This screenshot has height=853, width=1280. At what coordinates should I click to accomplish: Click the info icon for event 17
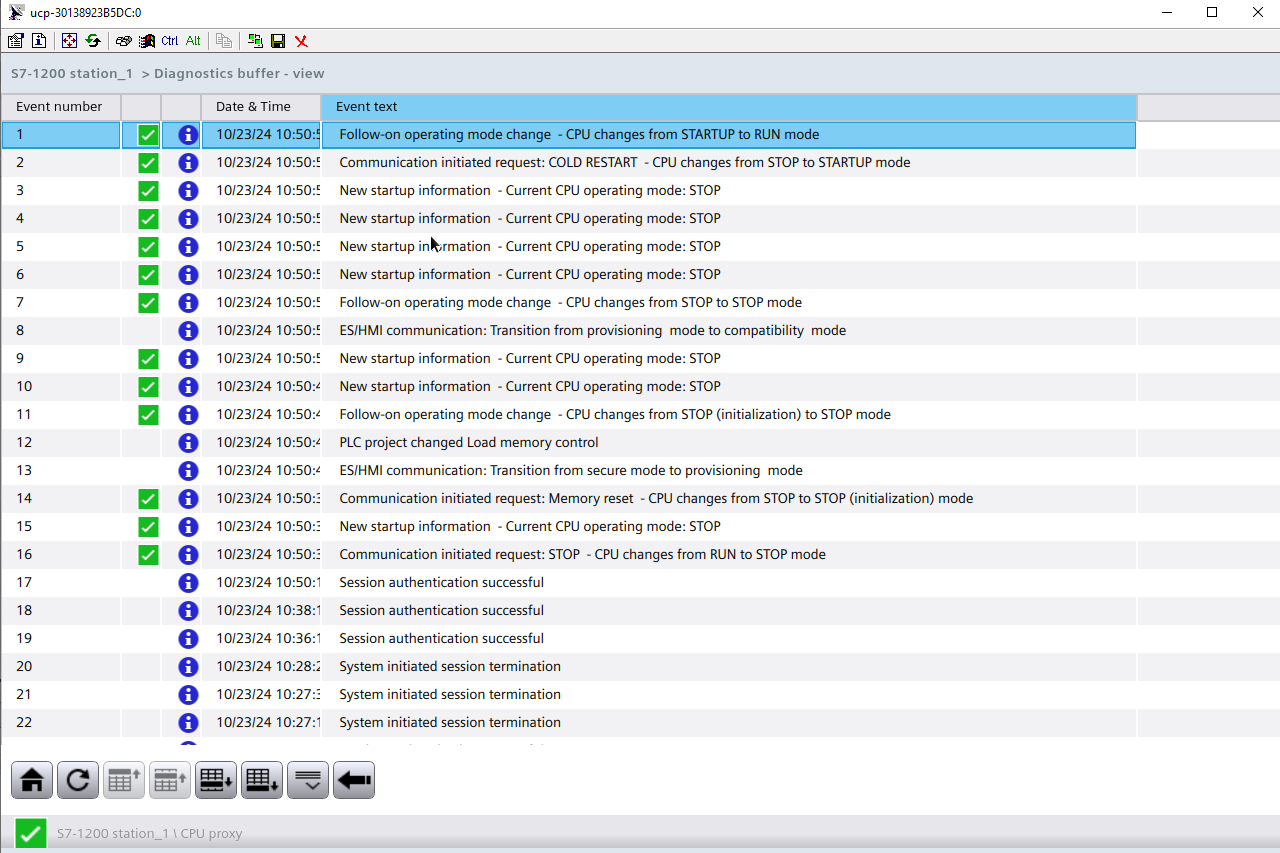[x=188, y=583]
